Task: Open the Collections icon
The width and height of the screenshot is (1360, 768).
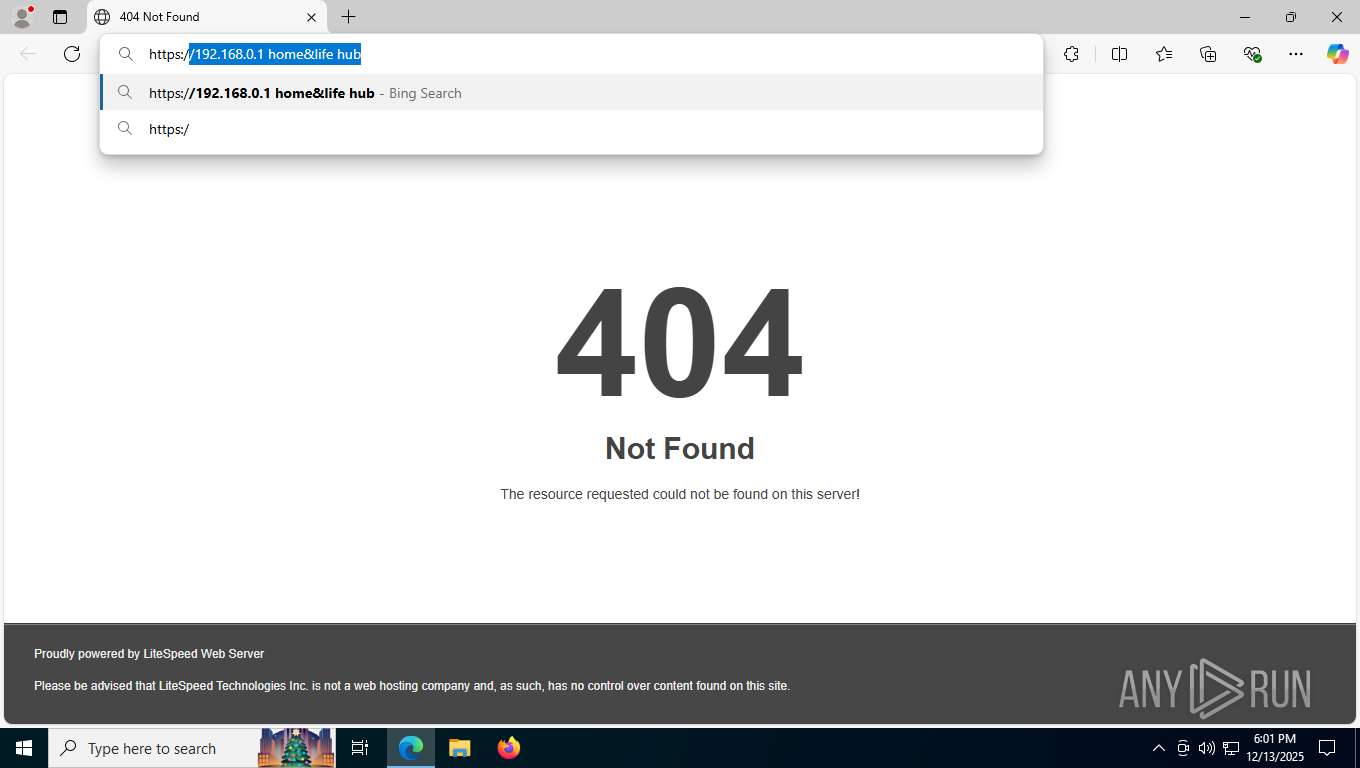Action: tap(1208, 54)
